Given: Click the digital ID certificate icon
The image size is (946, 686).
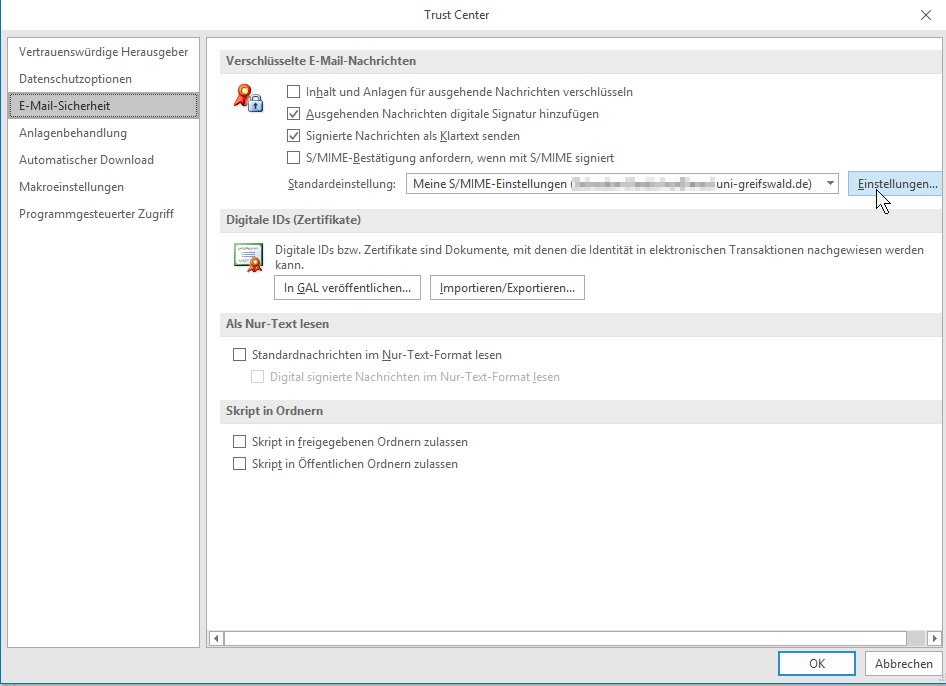Looking at the screenshot, I should click(247, 257).
